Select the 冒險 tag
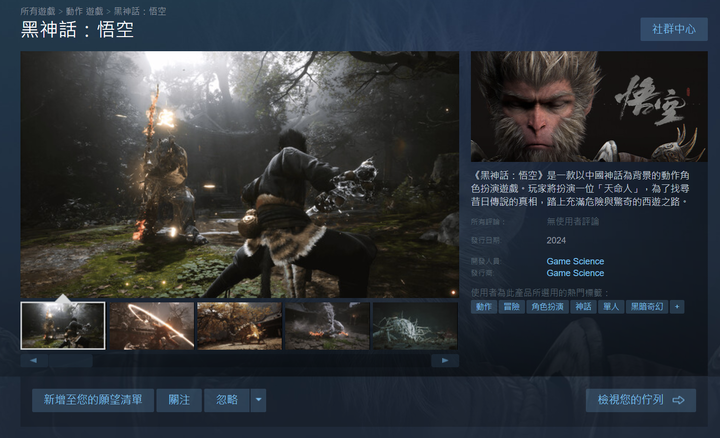 pos(512,307)
